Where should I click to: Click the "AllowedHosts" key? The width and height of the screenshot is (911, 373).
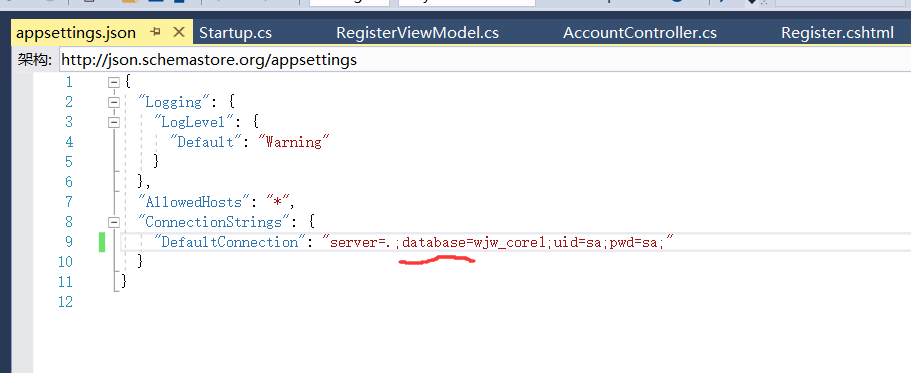[193, 202]
